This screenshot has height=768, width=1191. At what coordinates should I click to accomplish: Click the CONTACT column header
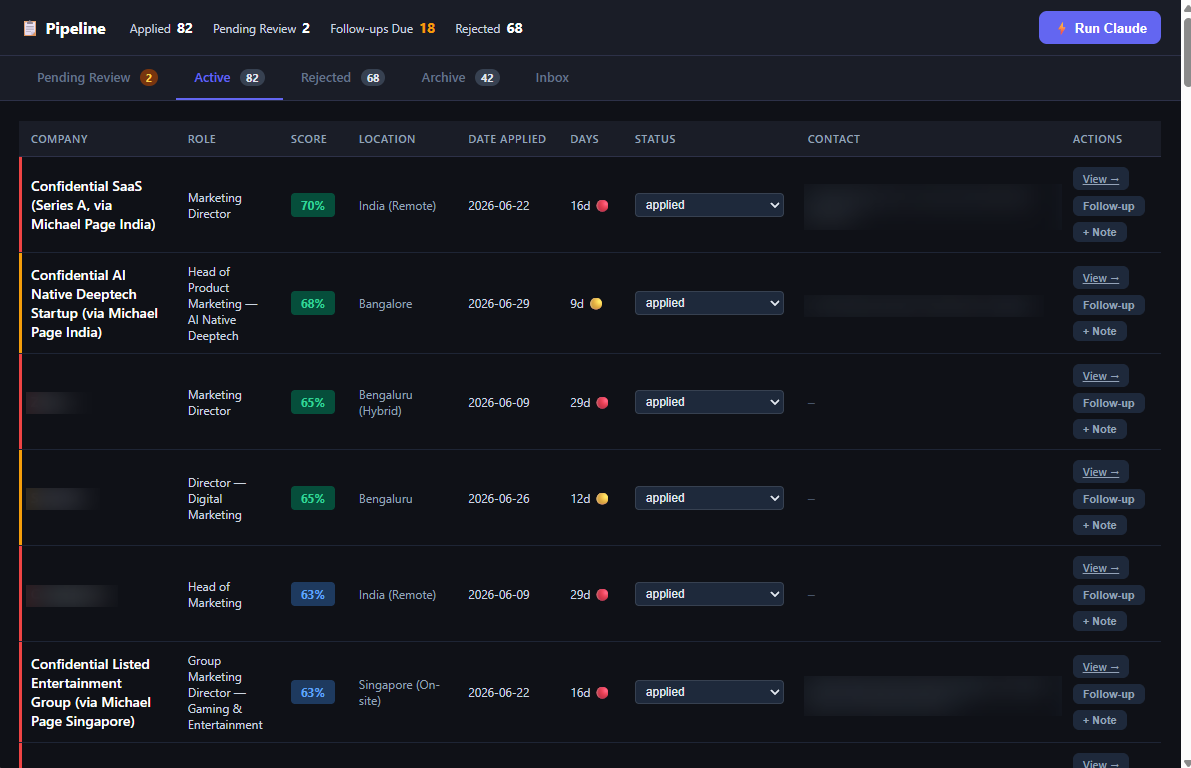click(833, 139)
